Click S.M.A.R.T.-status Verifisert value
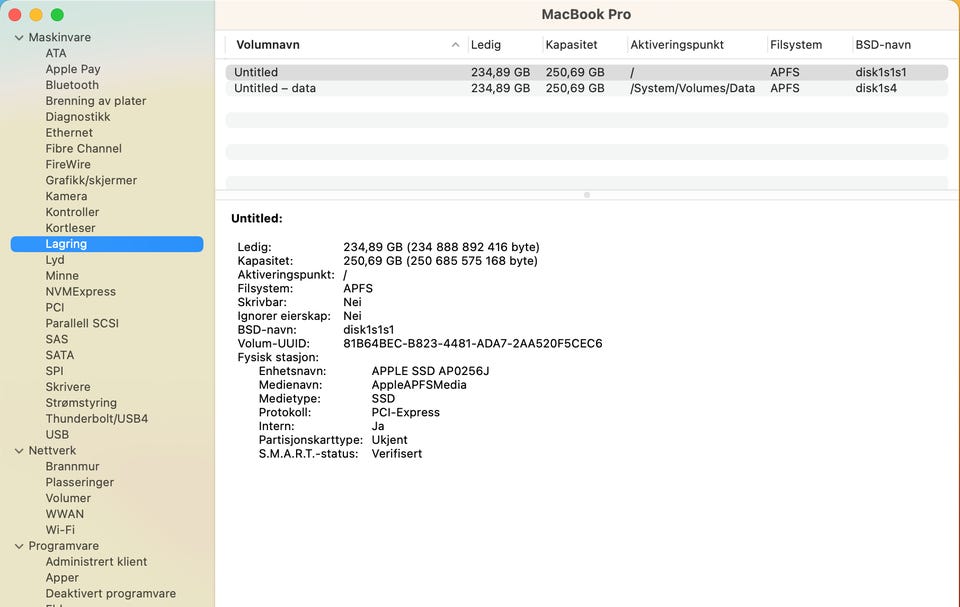Viewport: 960px width, 607px height. [397, 454]
